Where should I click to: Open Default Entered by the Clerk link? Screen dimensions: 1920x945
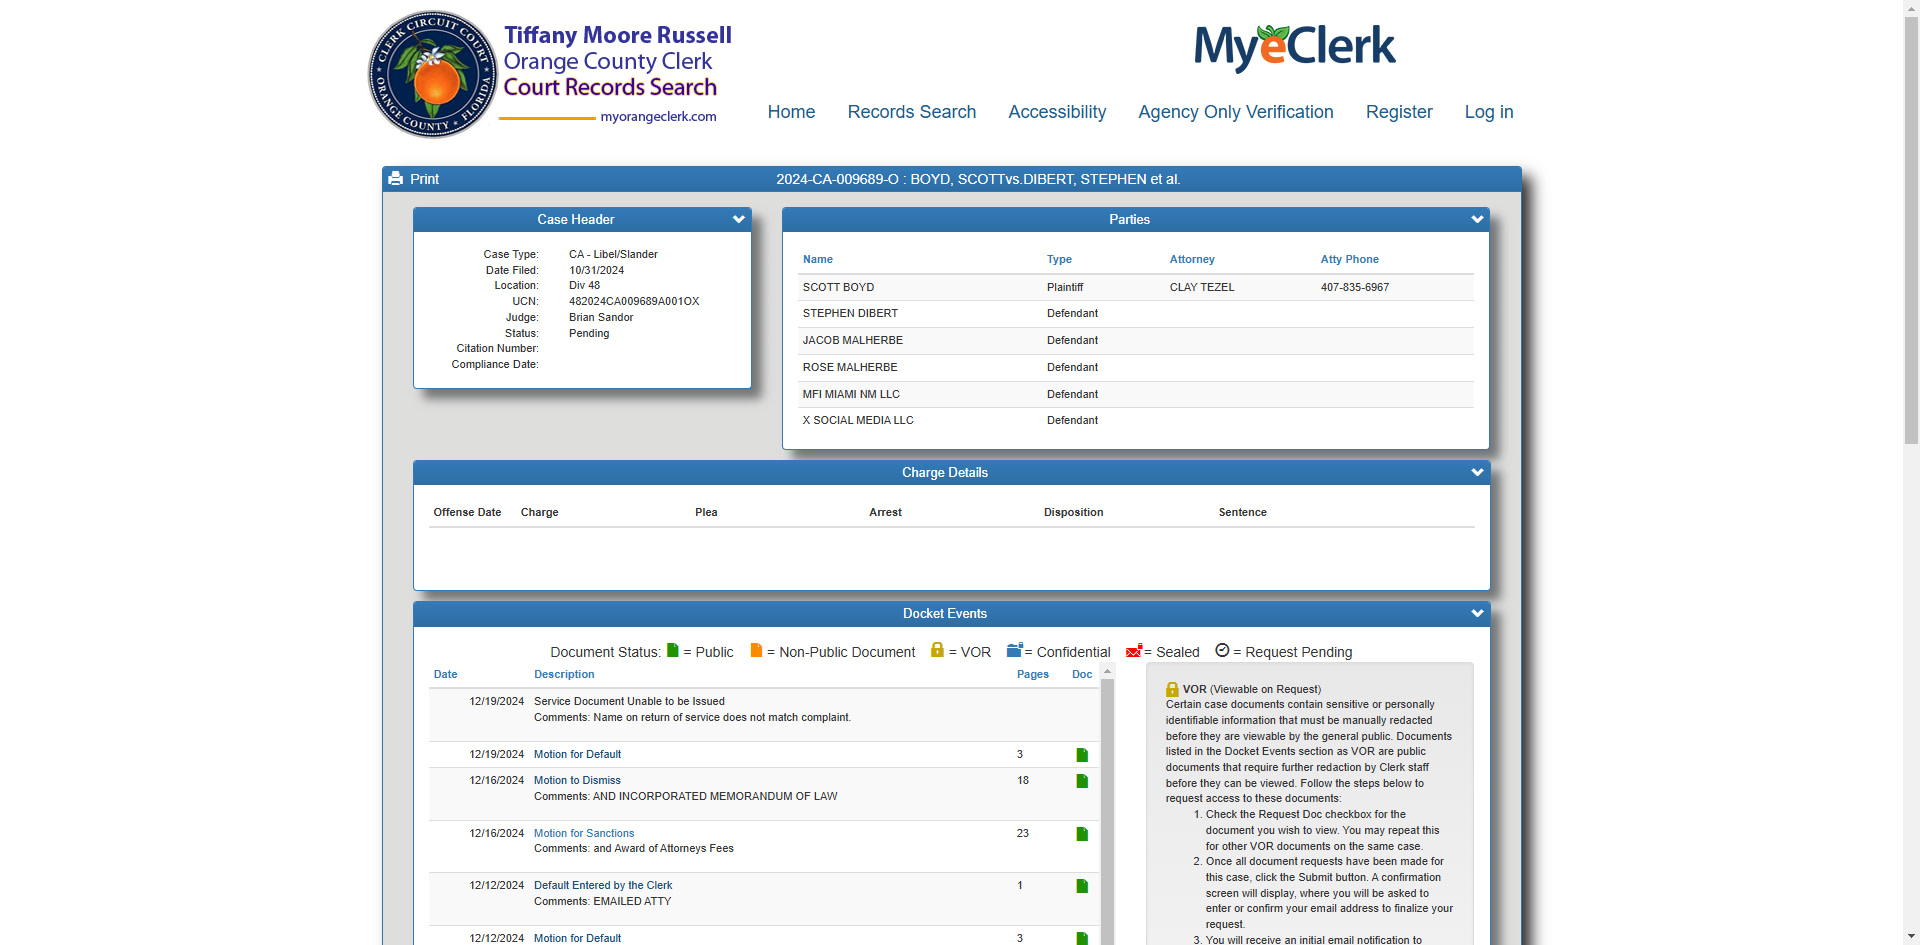(x=603, y=885)
